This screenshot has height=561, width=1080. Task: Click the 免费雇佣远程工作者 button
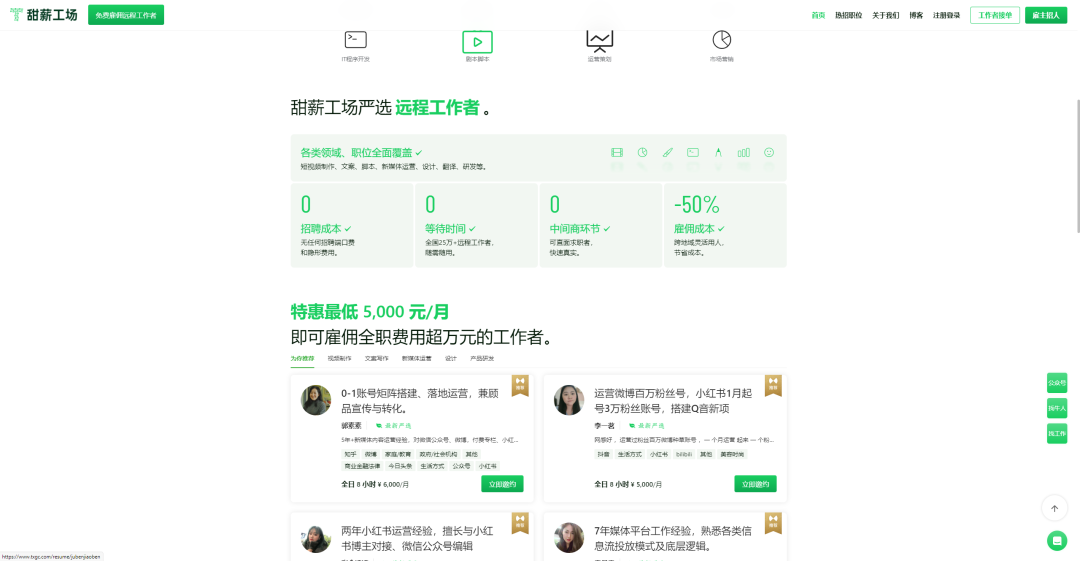coord(126,15)
